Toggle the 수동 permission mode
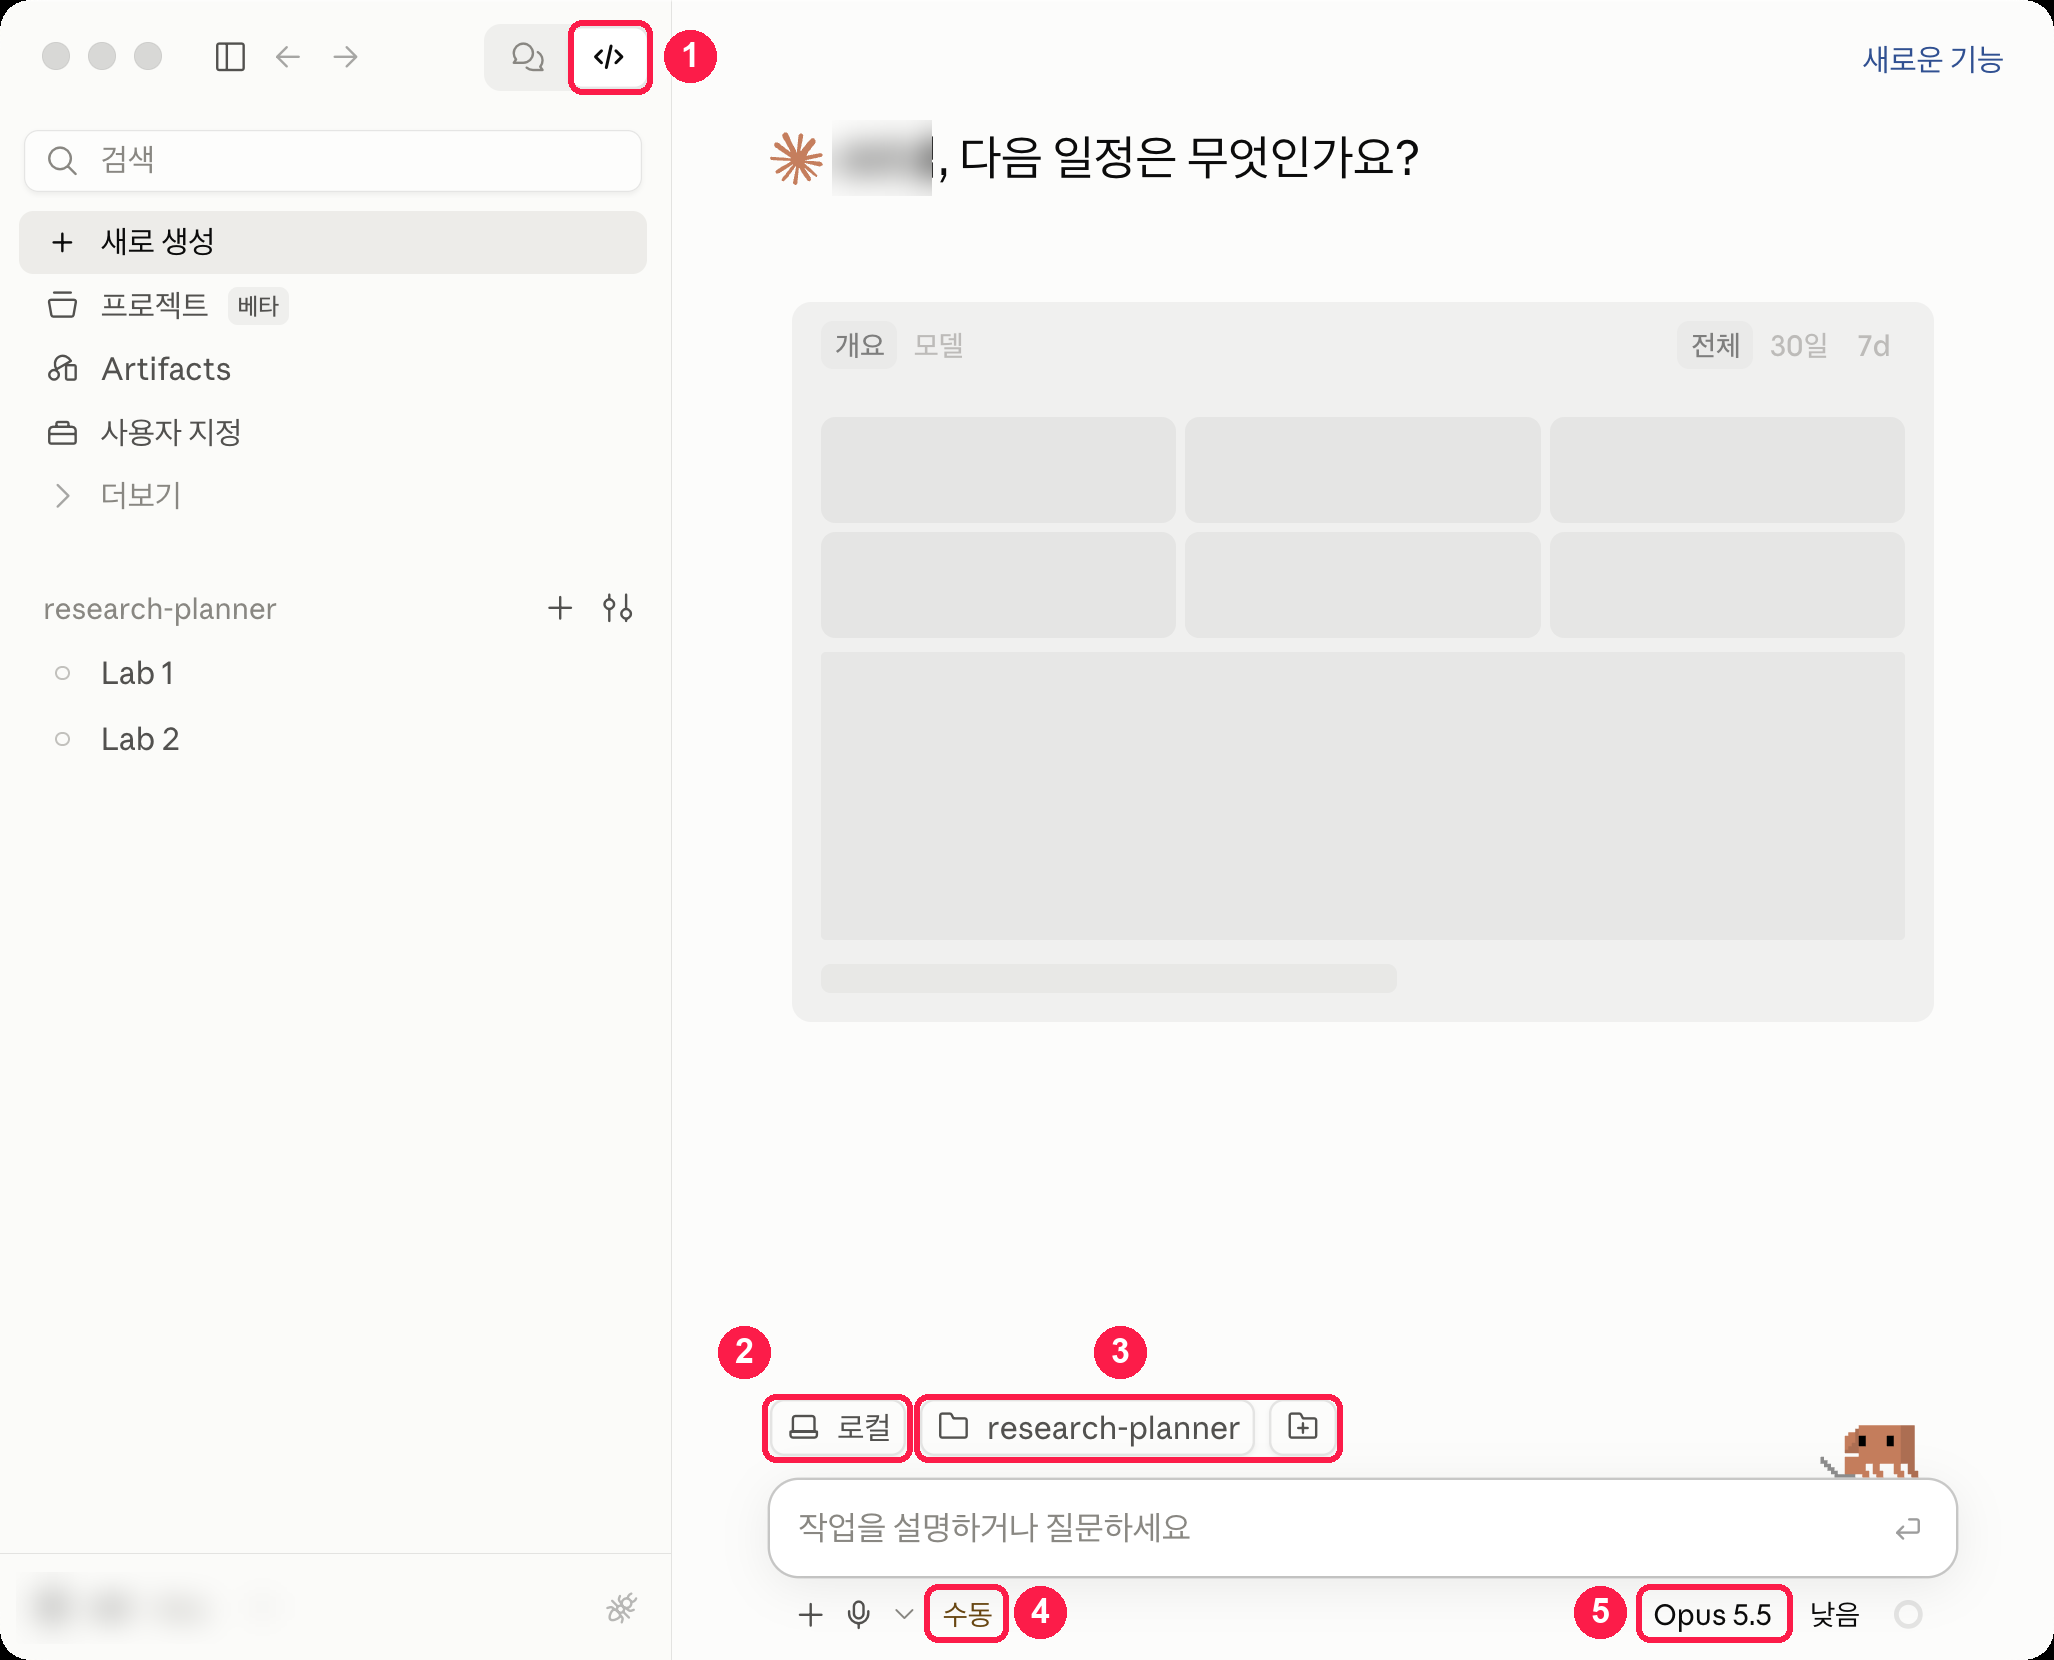This screenshot has width=2054, height=1660. point(966,1614)
